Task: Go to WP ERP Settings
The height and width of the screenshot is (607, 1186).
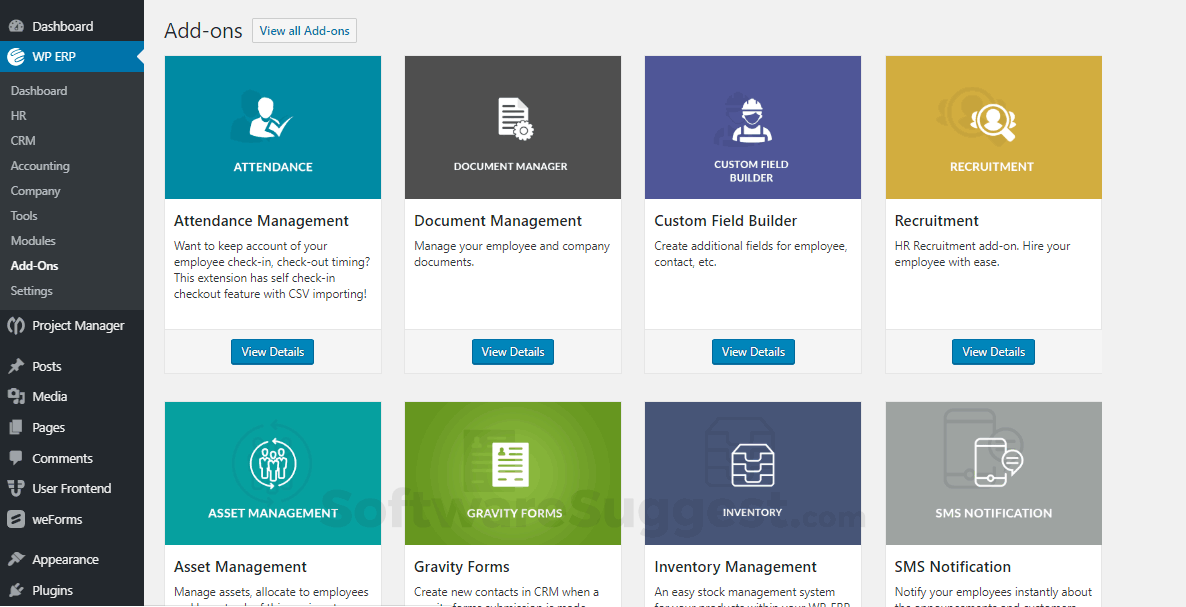Action: point(31,290)
